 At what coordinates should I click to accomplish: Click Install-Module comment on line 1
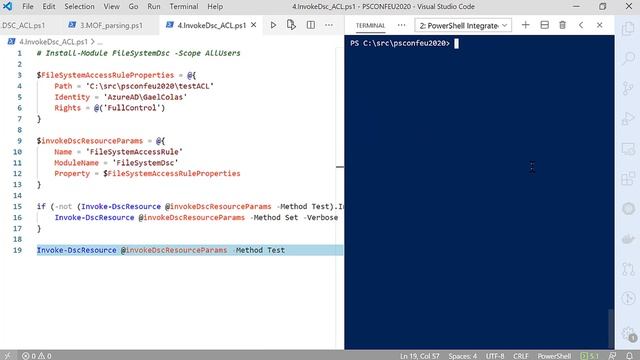(x=138, y=53)
